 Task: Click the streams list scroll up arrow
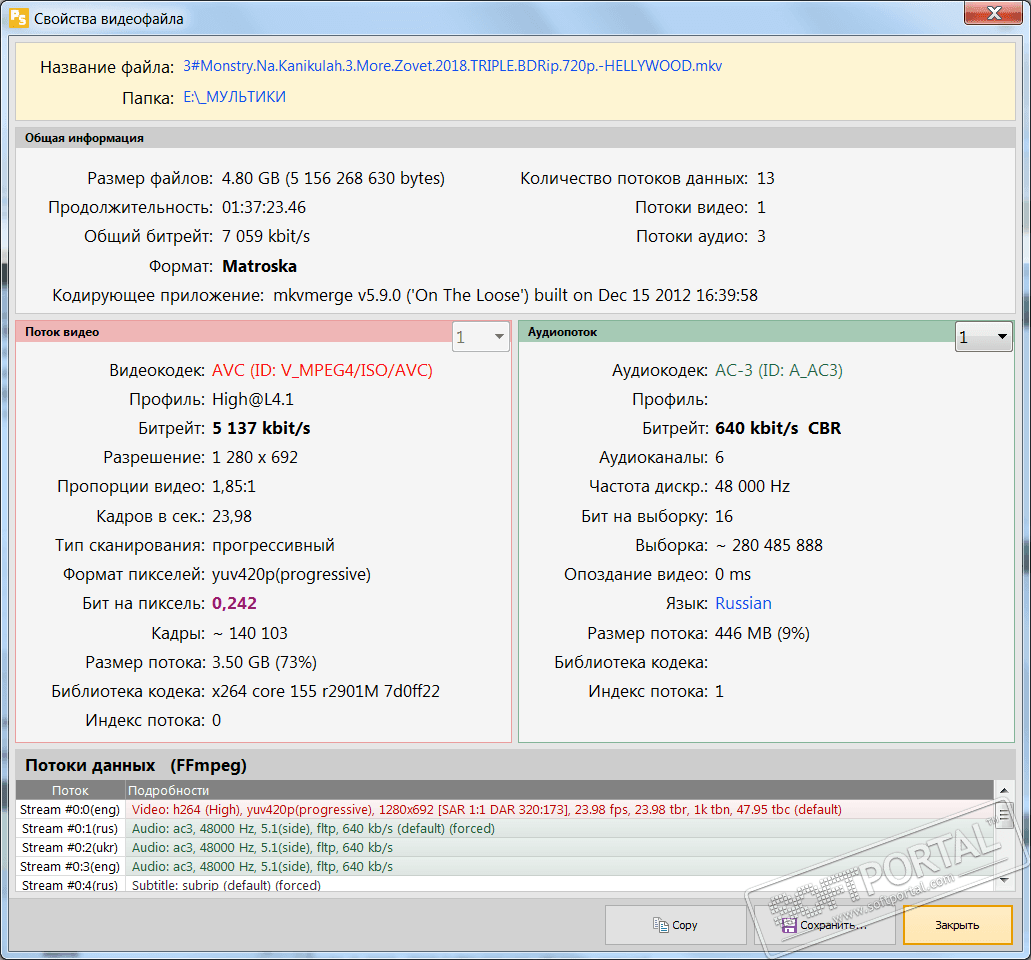point(1003,790)
